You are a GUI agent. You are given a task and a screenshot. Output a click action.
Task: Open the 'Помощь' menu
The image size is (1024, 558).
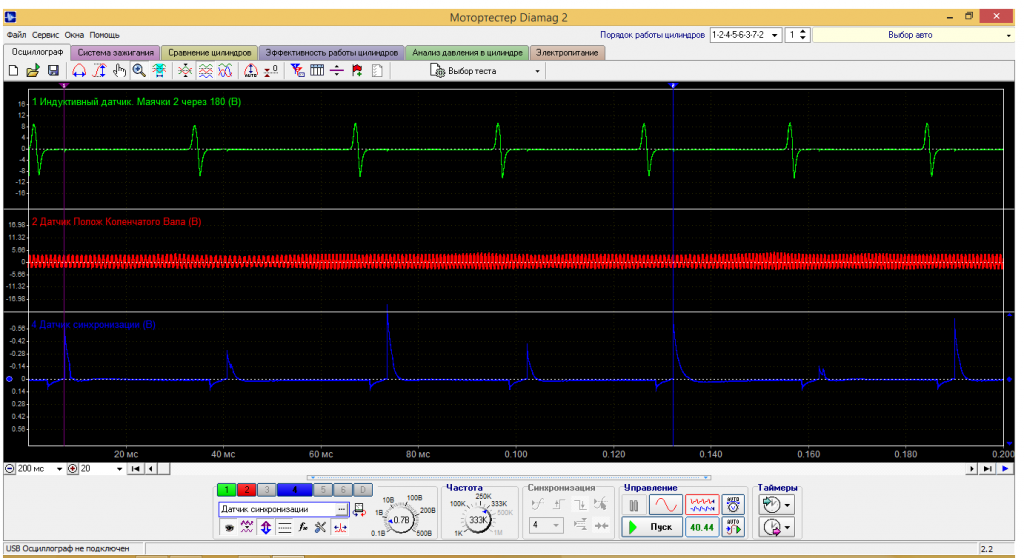click(x=104, y=35)
